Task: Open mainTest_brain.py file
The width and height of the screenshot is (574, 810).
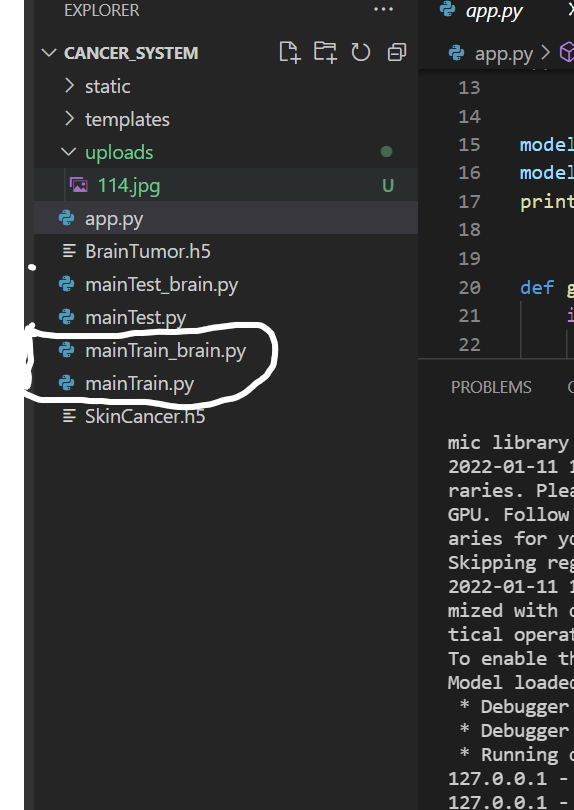Action: pos(226,284)
